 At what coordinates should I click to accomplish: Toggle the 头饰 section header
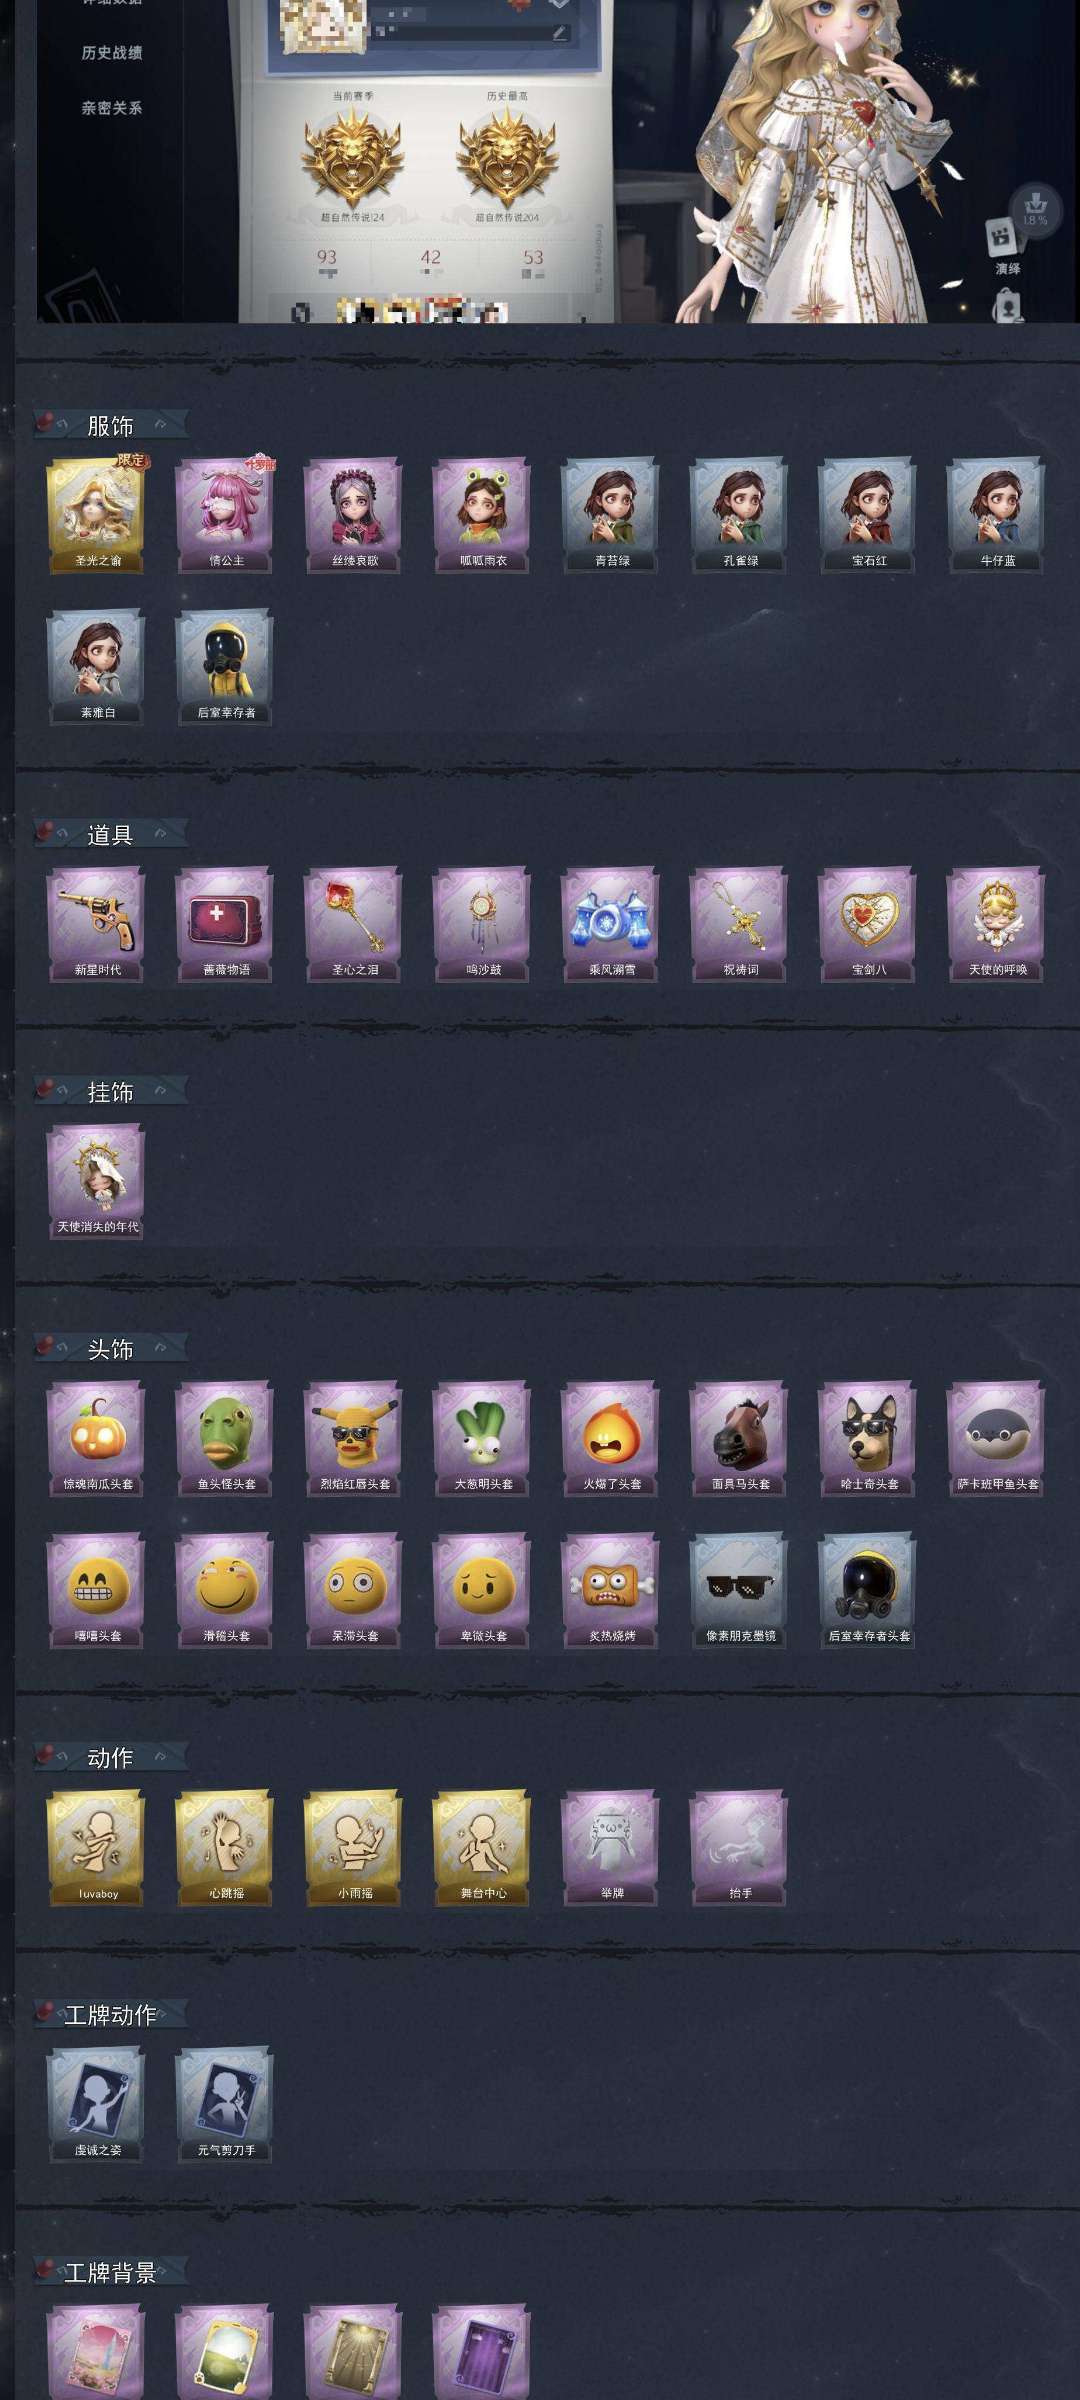110,1348
